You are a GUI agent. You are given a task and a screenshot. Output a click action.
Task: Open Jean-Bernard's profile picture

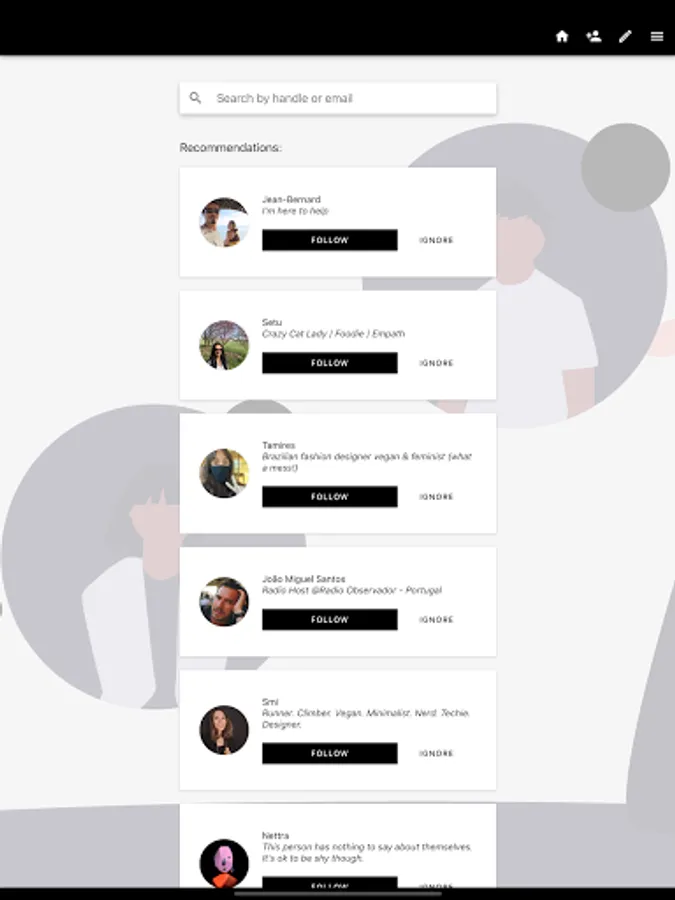click(224, 222)
